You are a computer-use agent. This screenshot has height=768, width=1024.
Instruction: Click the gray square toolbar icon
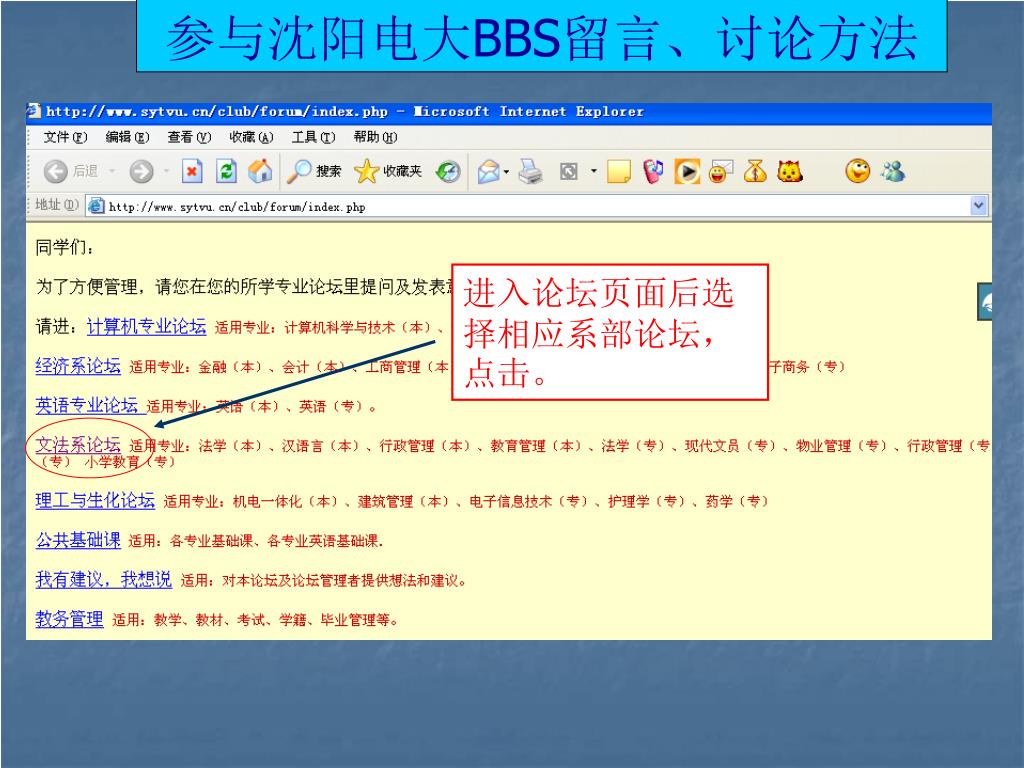click(x=569, y=172)
